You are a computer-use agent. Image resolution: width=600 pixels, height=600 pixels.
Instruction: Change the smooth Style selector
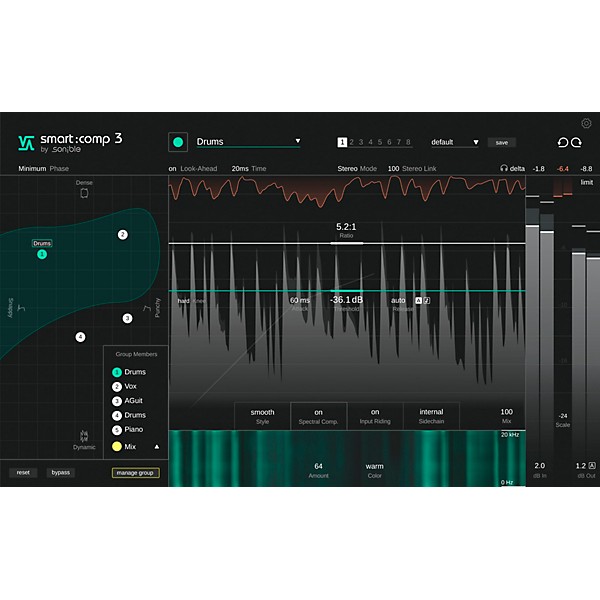262,416
